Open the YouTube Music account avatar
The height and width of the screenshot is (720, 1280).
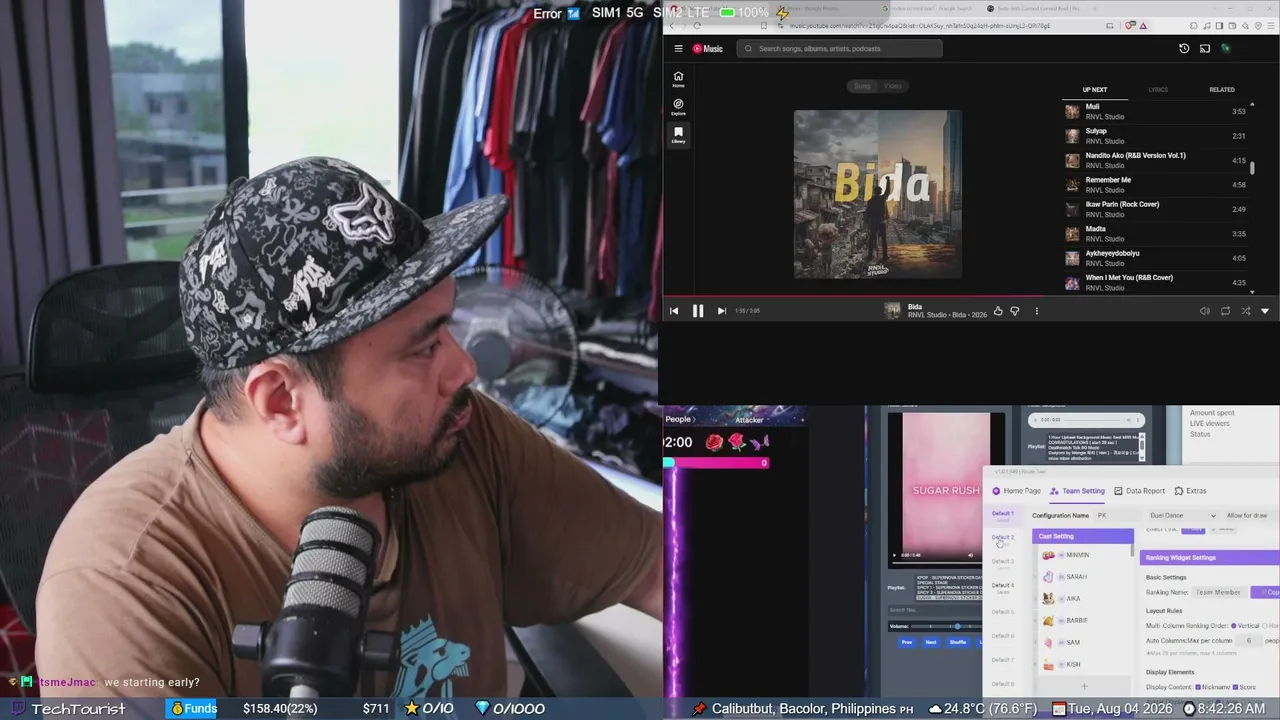point(1225,48)
